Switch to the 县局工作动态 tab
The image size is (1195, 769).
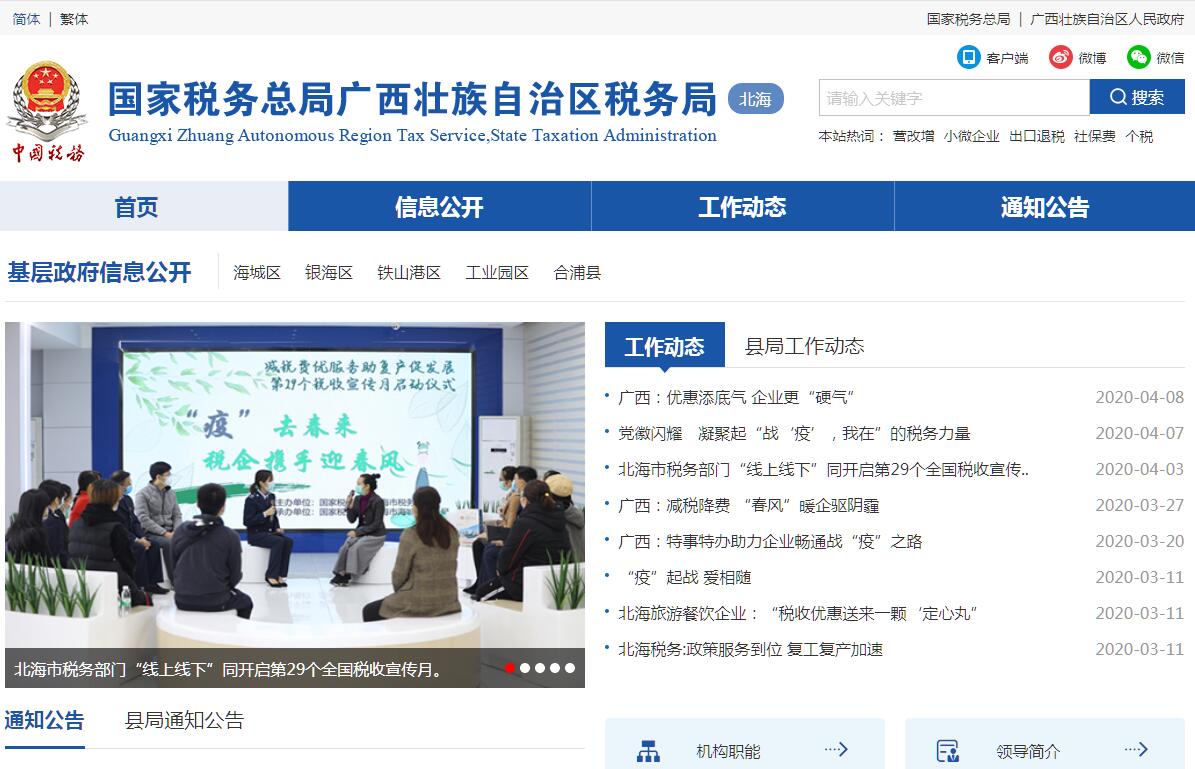pos(804,346)
